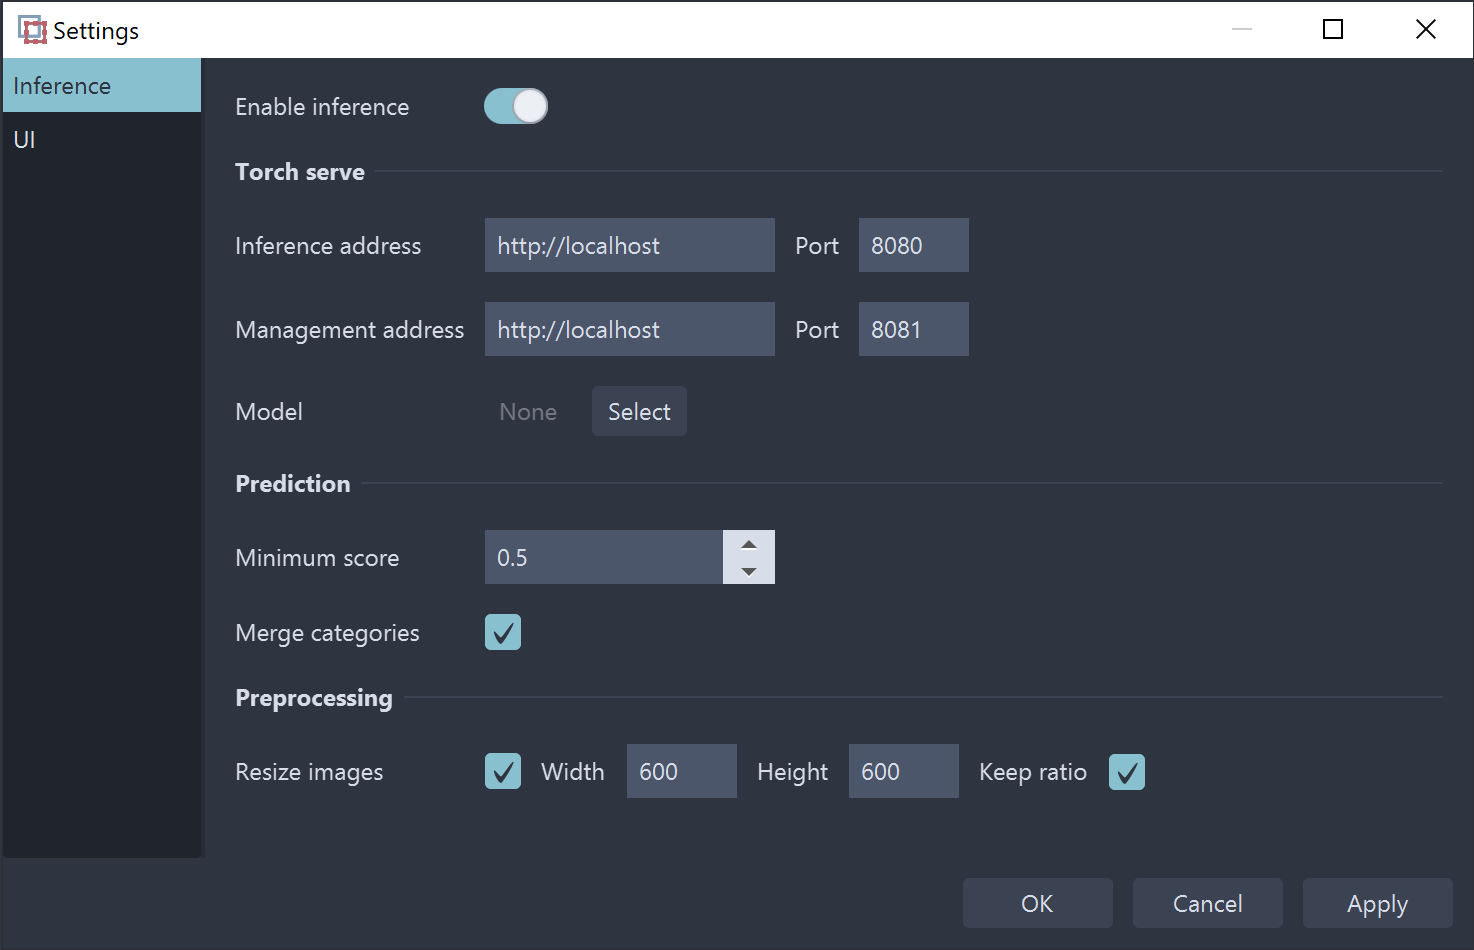Focus the Inference port 8080 field

coord(913,245)
